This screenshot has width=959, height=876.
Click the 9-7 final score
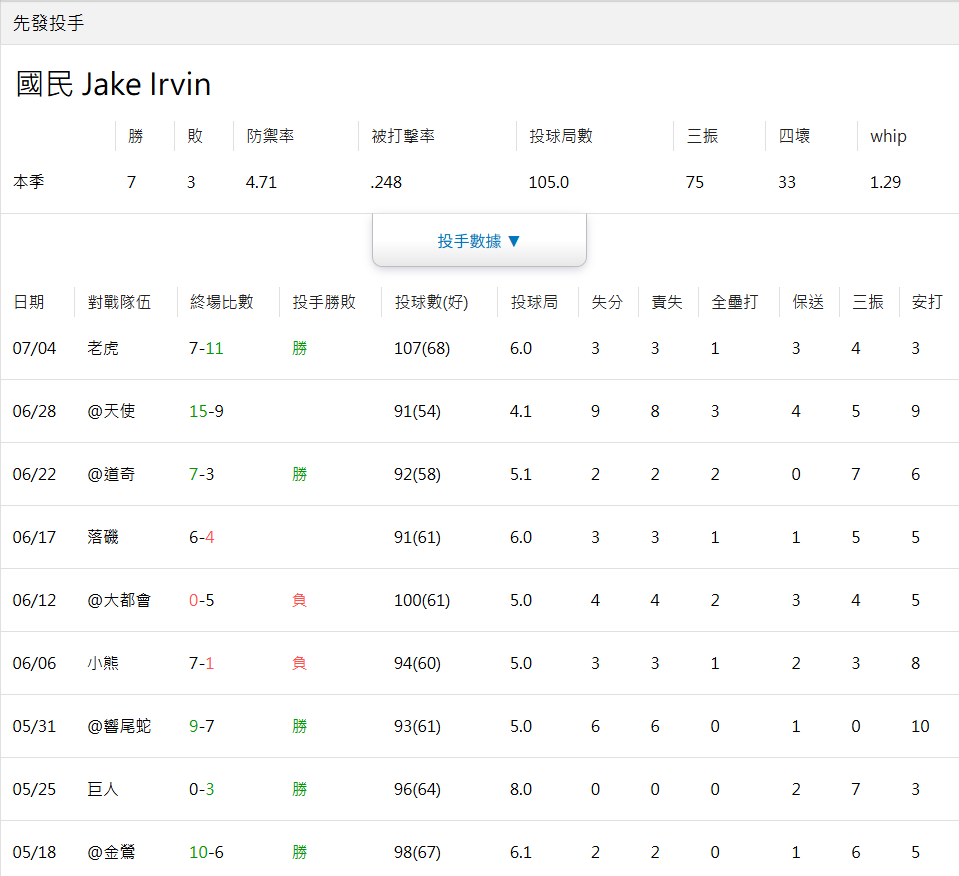coord(202,727)
